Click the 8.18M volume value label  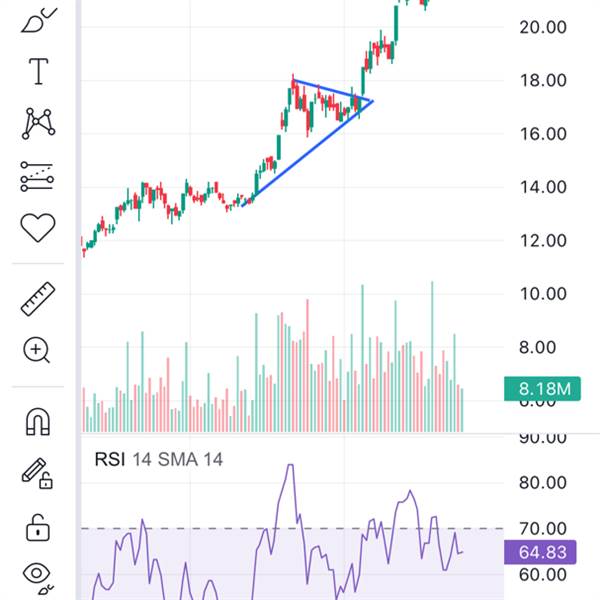[542, 389]
